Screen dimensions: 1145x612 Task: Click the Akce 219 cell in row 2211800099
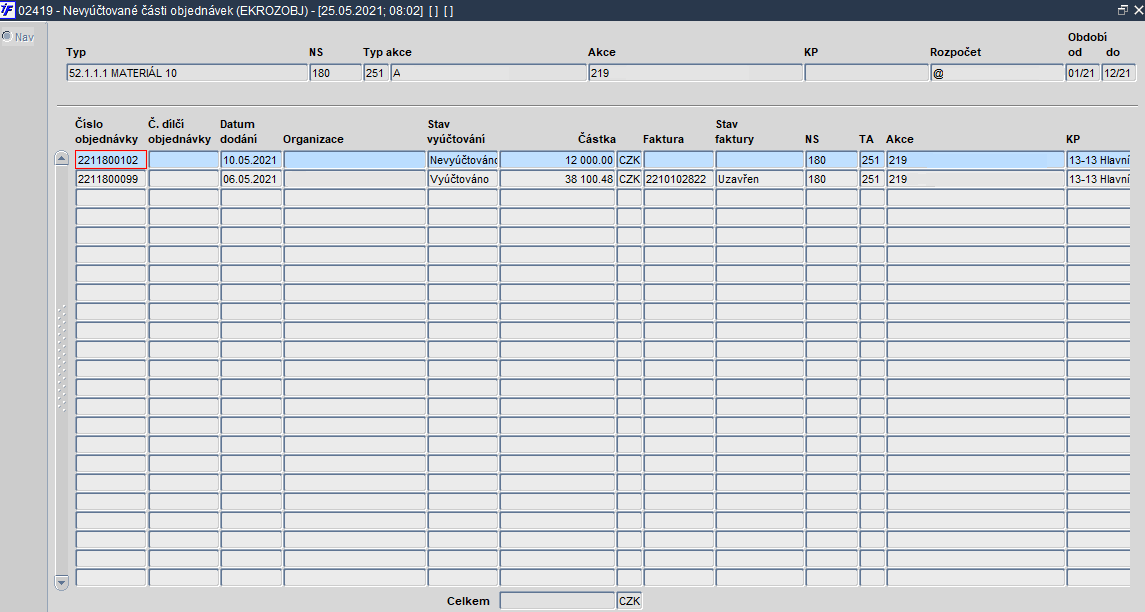pos(975,179)
